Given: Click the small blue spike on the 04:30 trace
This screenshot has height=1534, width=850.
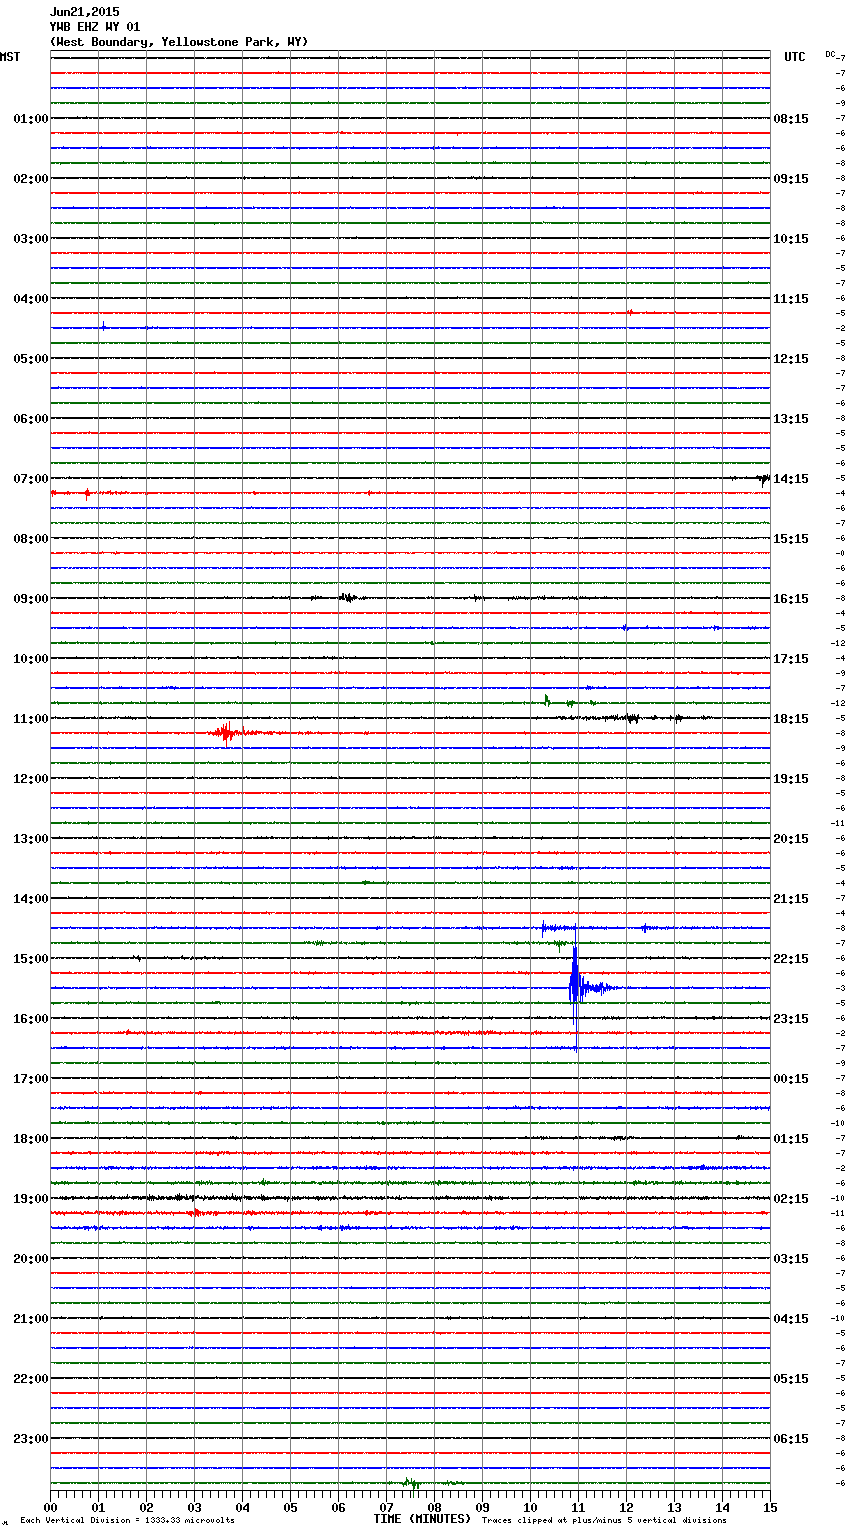Looking at the screenshot, I should click(x=102, y=327).
